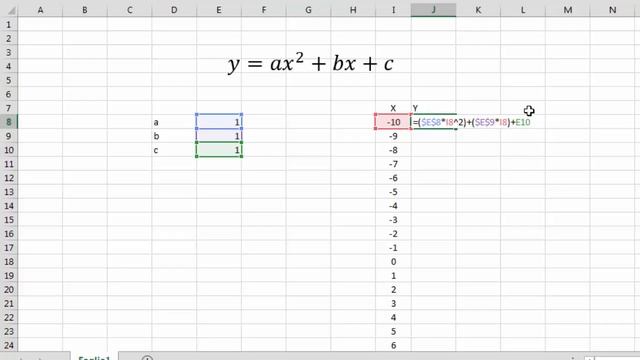Select column I header
Screen dimensions: 640x360
click(x=393, y=10)
